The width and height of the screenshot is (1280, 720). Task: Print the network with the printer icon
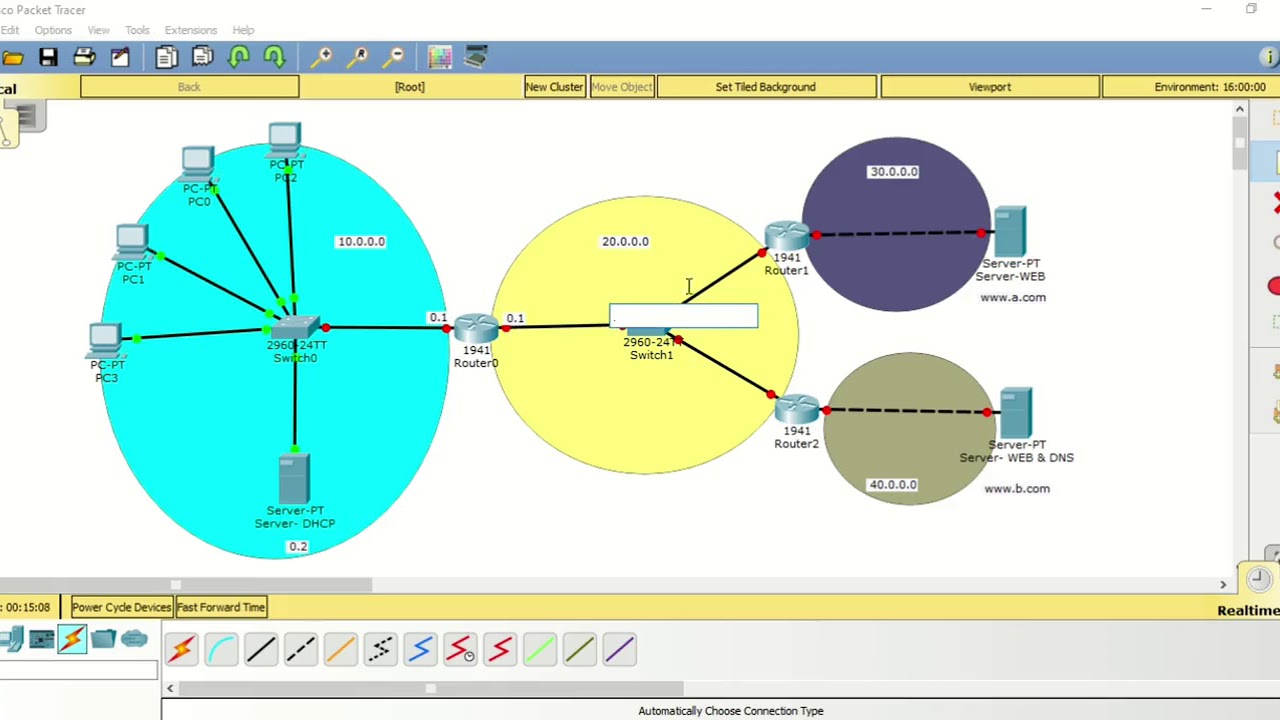point(84,58)
